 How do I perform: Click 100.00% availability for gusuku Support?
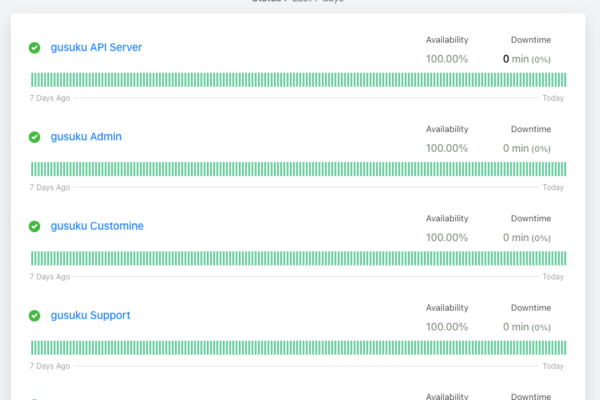point(447,327)
